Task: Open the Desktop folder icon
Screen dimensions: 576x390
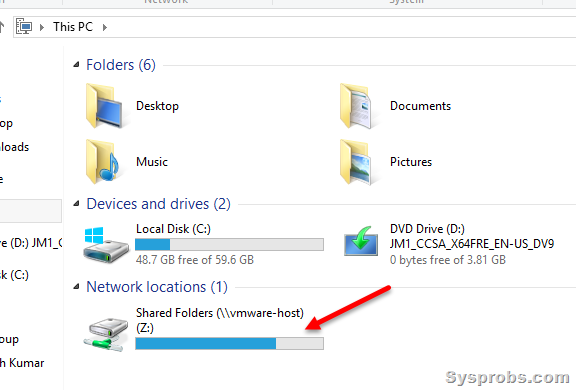Action: [x=107, y=106]
